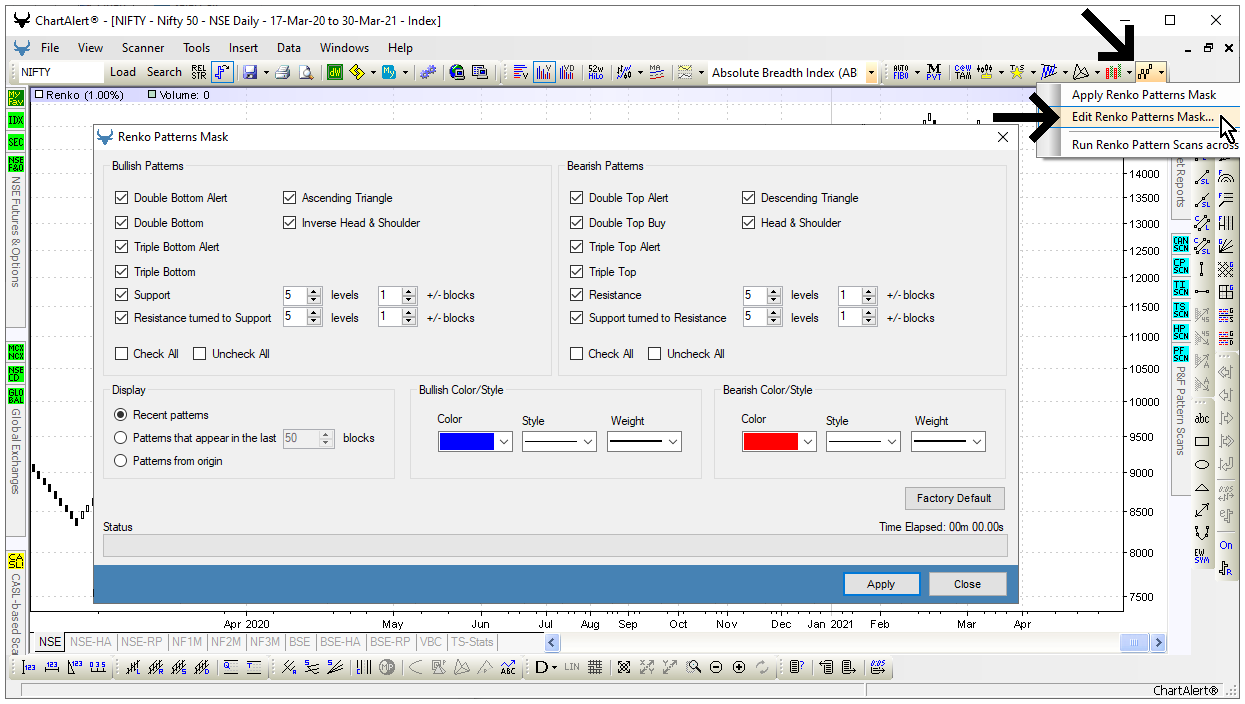
Task: Click the C&W TAM toolbar icon
Action: (963, 72)
